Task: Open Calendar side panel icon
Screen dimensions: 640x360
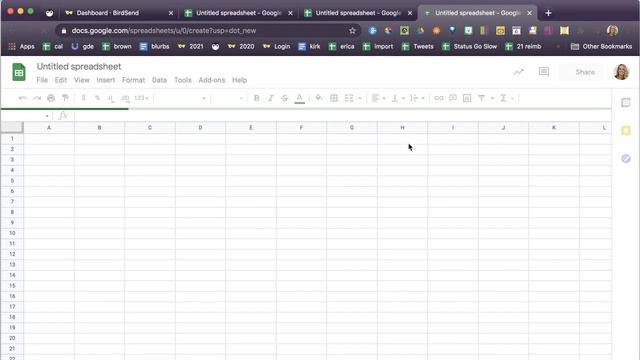Action: tap(626, 102)
